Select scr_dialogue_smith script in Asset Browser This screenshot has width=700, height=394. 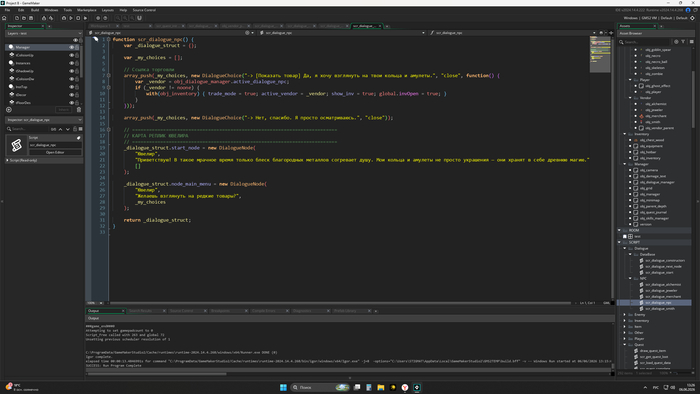[x=659, y=308]
